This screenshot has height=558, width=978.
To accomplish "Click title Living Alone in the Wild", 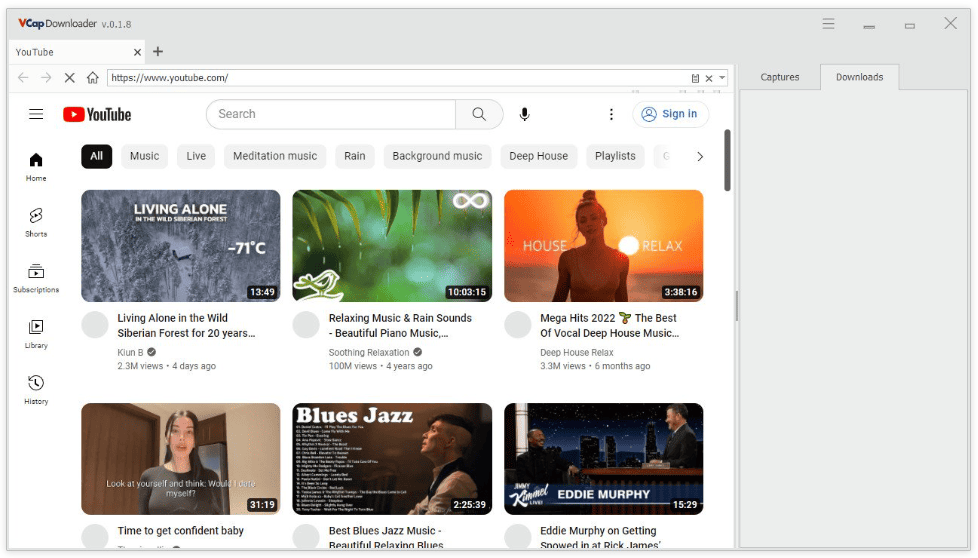I will click(186, 325).
